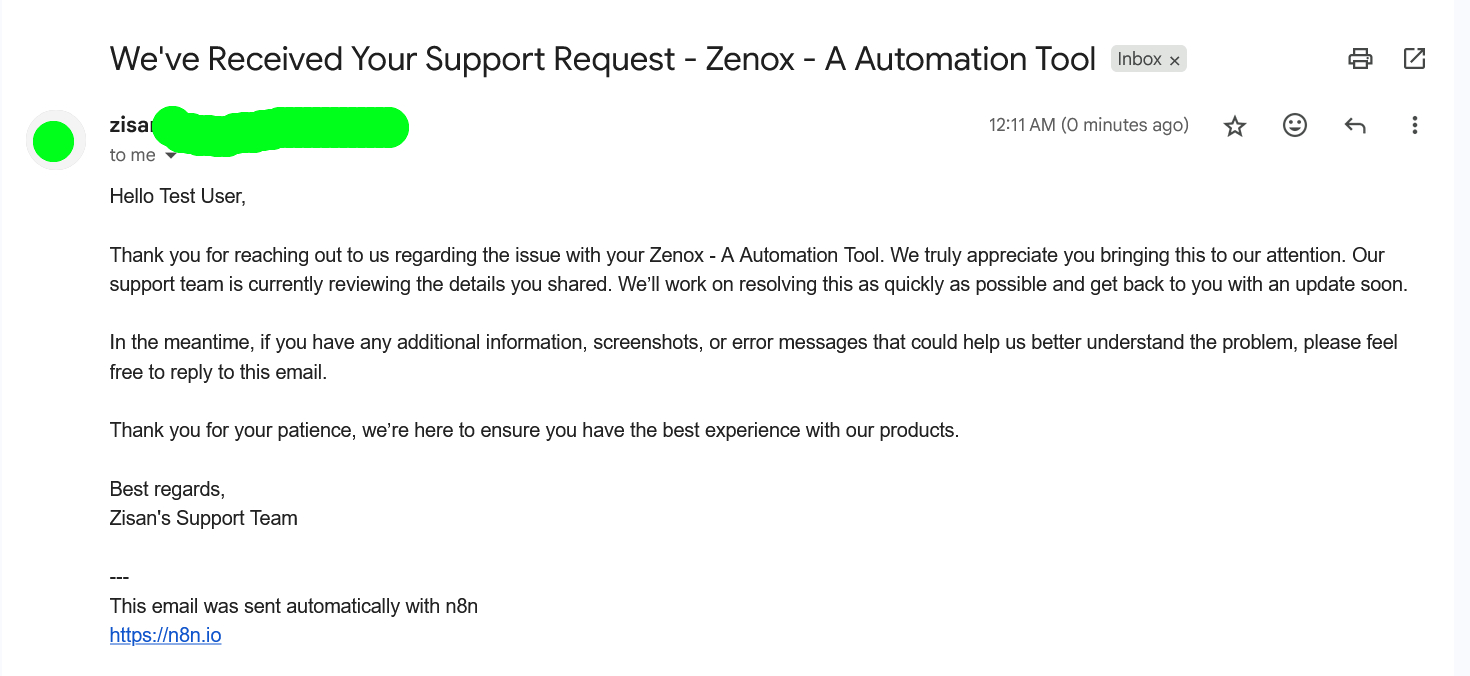
Task: Click the Inbox label chip
Action: point(1139,59)
